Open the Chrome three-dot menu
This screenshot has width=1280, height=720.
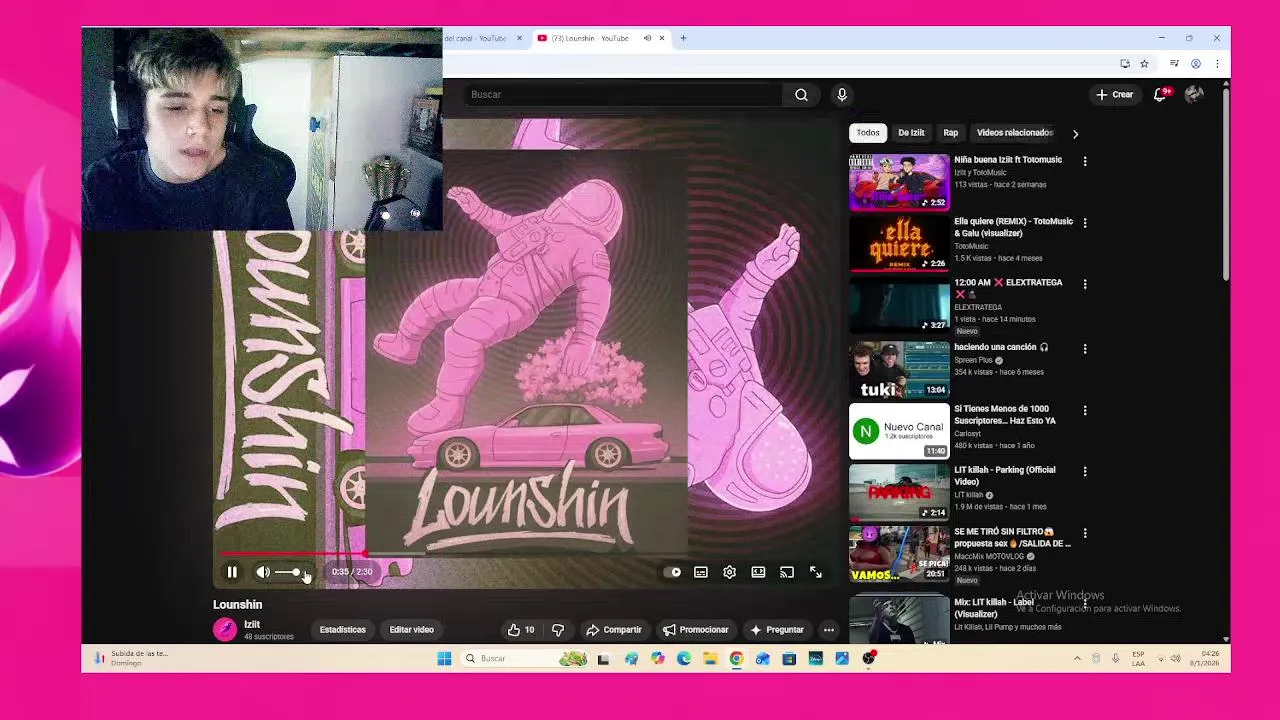[x=1217, y=64]
